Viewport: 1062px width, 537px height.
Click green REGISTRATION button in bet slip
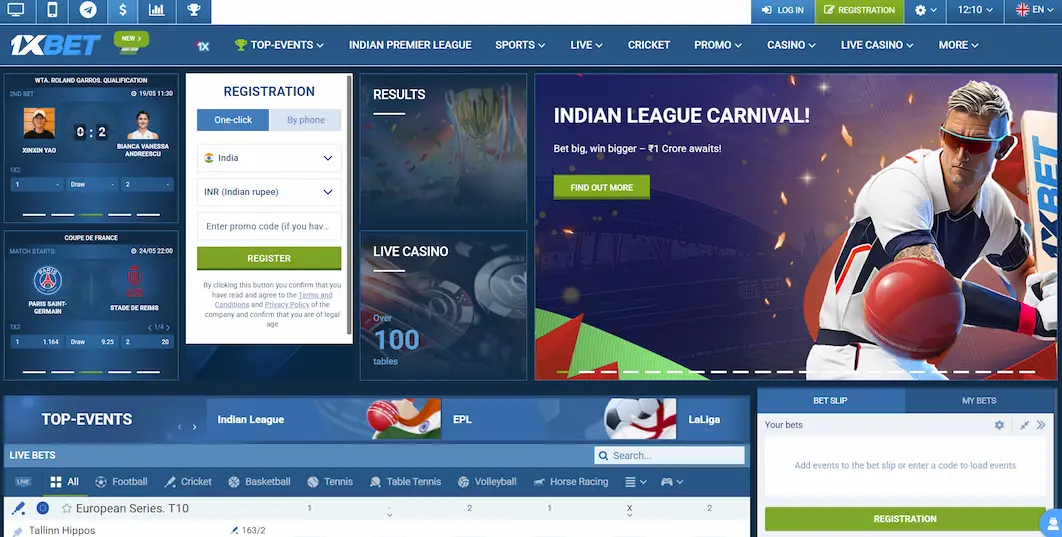[905, 519]
